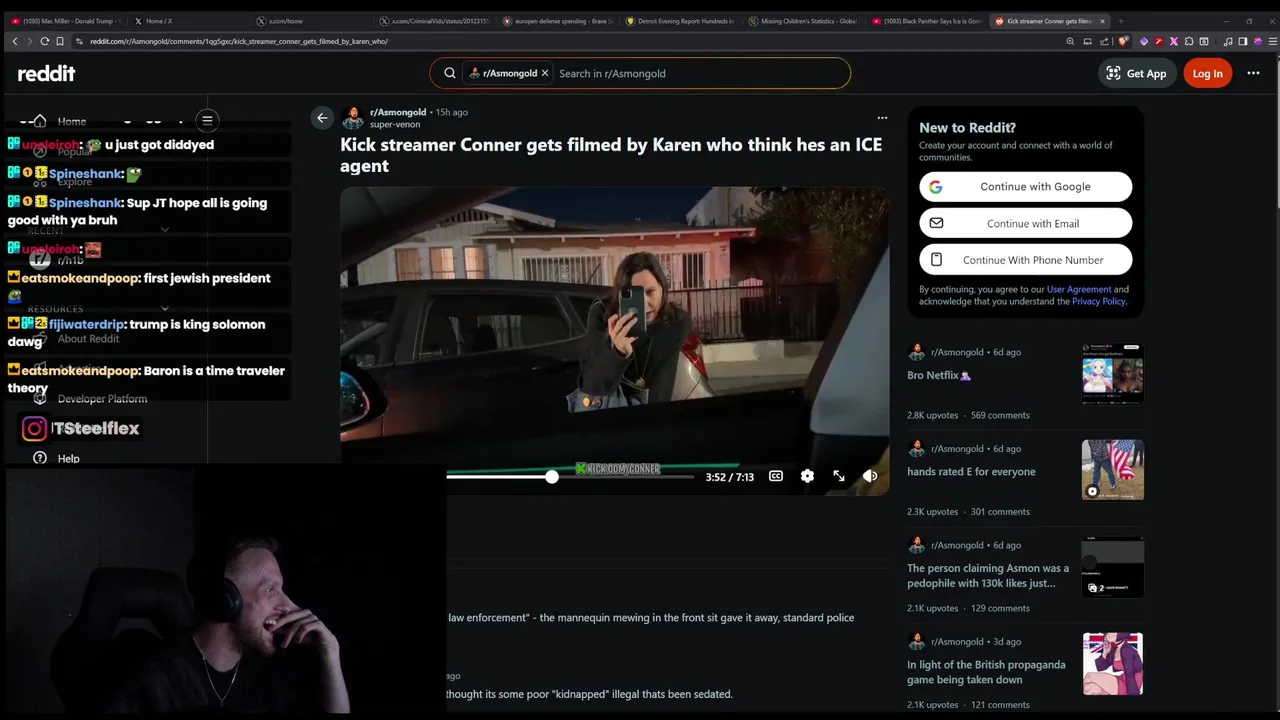Click the '569 comments' text
Viewport: 1280px width, 720px height.
tap(1000, 415)
